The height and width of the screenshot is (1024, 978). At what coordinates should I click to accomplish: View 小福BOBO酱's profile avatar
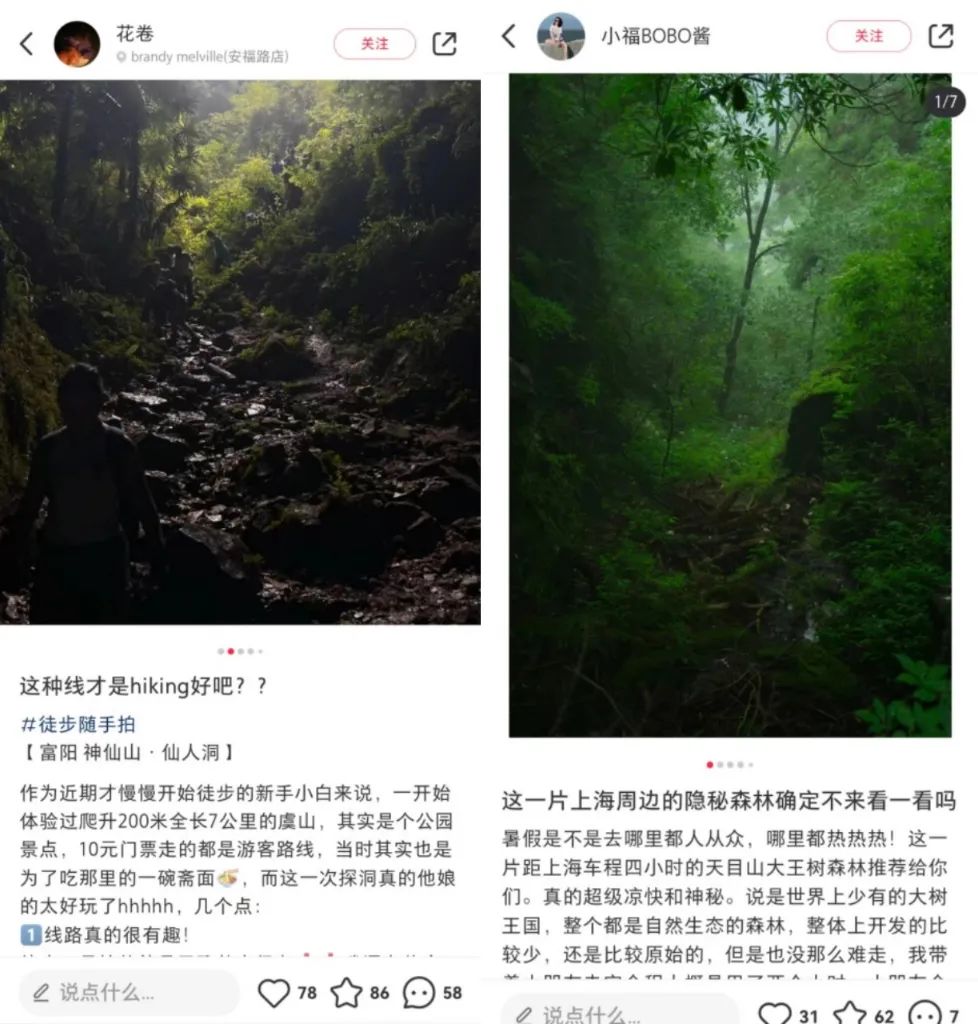561,36
